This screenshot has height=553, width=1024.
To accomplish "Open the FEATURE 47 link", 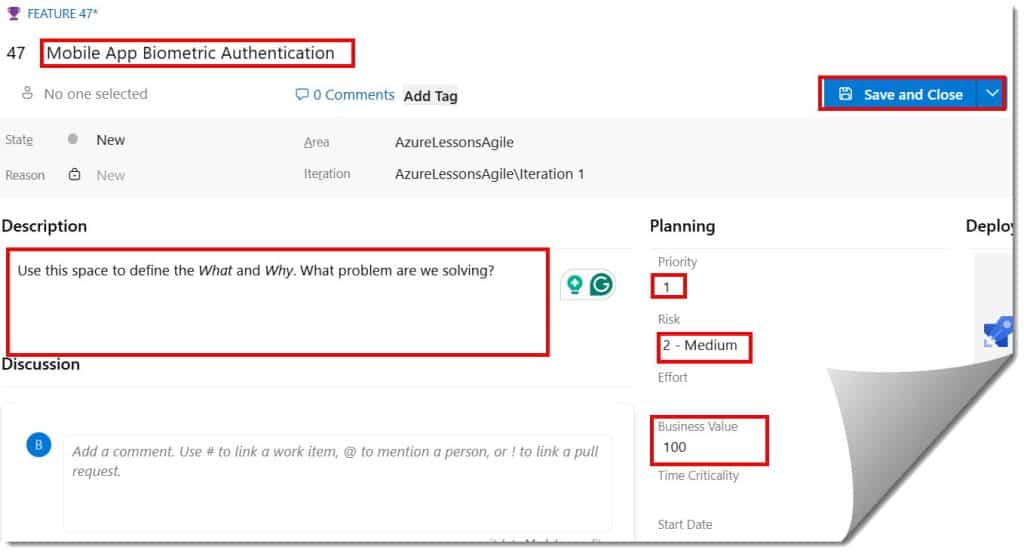I will (x=62, y=14).
